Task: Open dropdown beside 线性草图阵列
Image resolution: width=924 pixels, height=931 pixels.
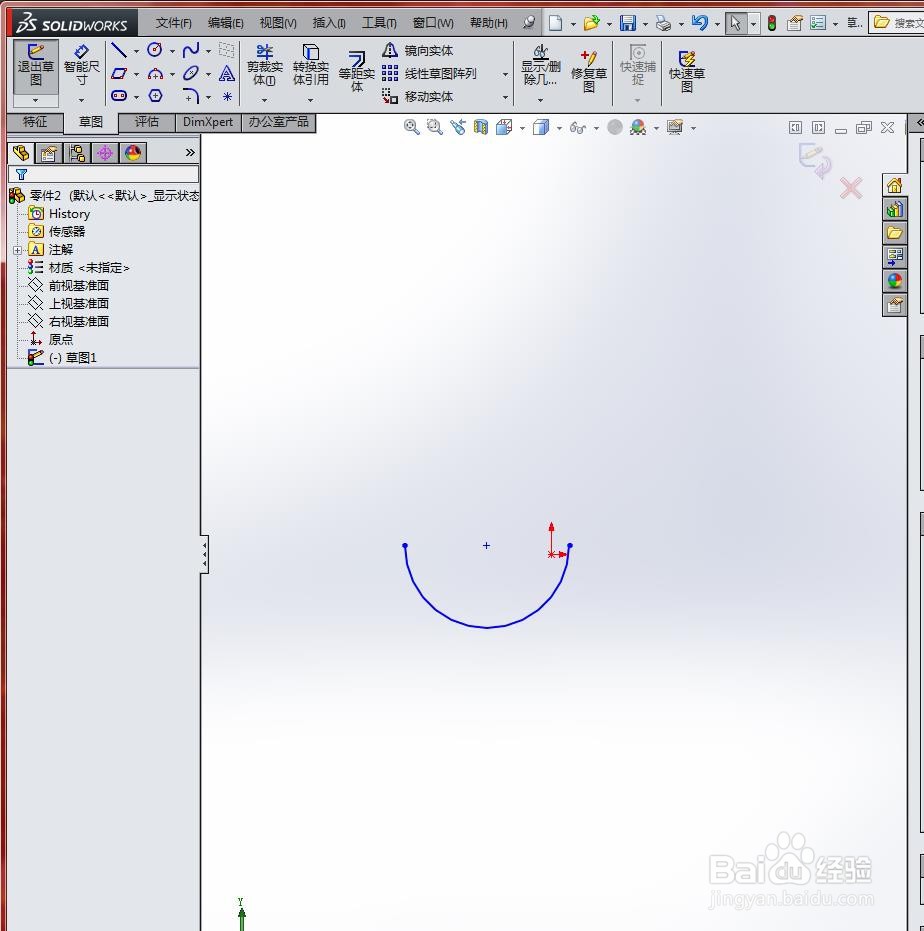Action: (505, 74)
